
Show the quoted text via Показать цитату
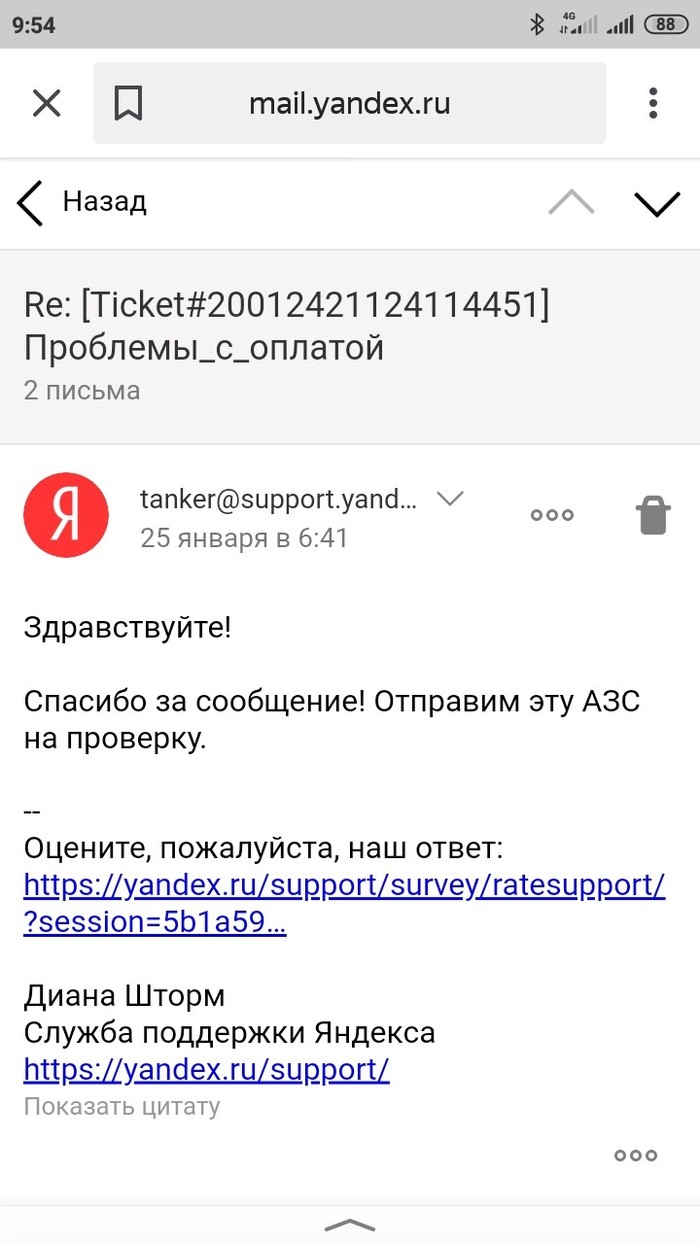122,1106
